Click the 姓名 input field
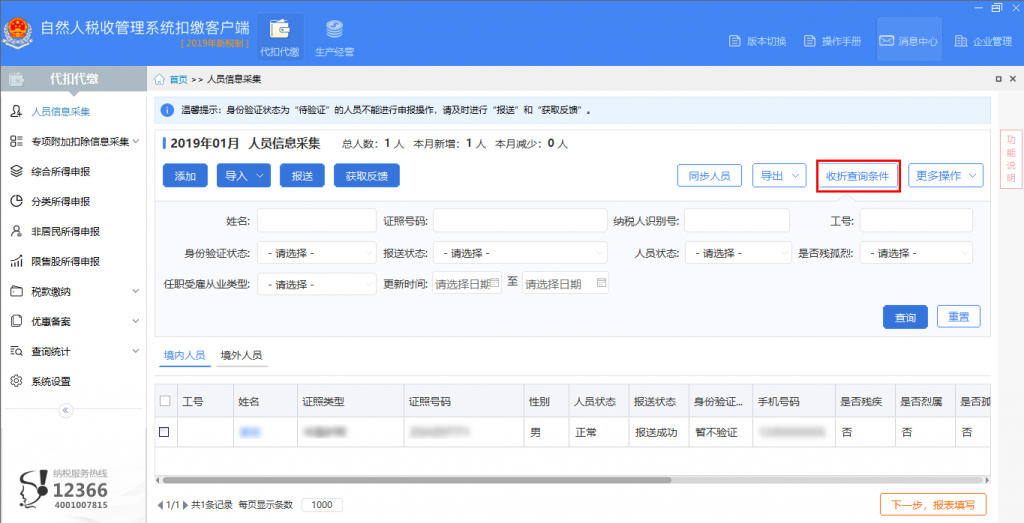This screenshot has width=1024, height=523. [317, 221]
